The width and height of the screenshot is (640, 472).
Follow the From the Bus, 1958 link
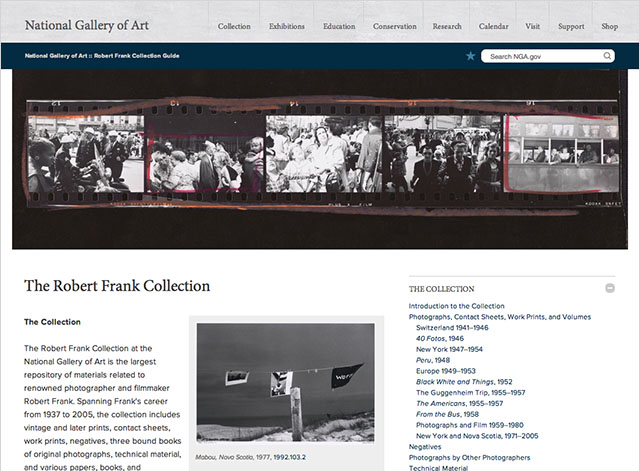(x=447, y=414)
